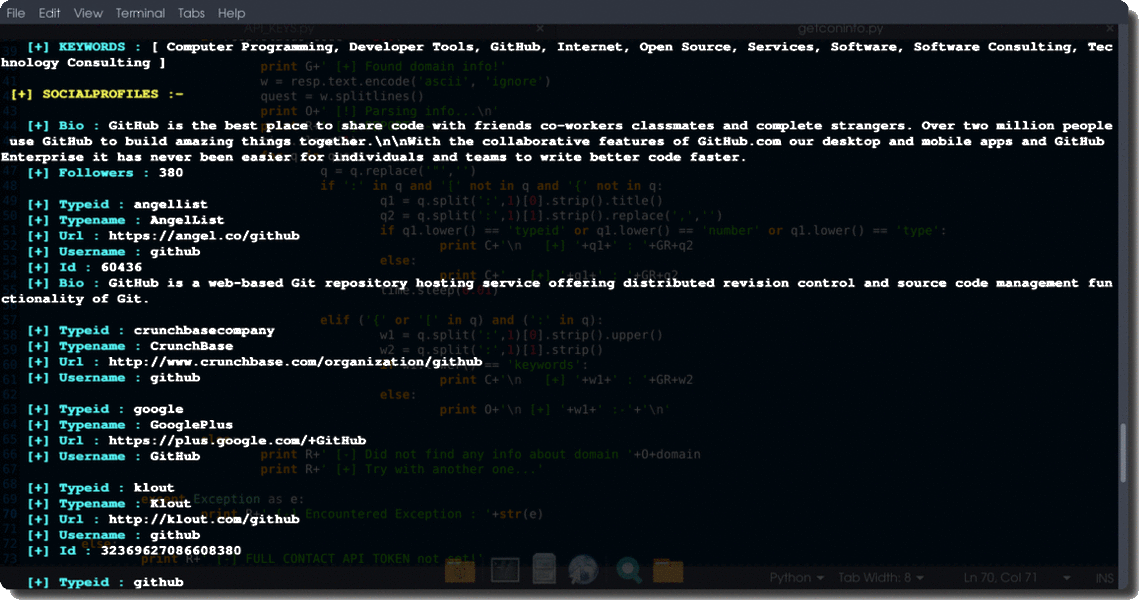Open the Terminal menu
Image resolution: width=1146 pixels, height=607 pixels.
pos(140,13)
